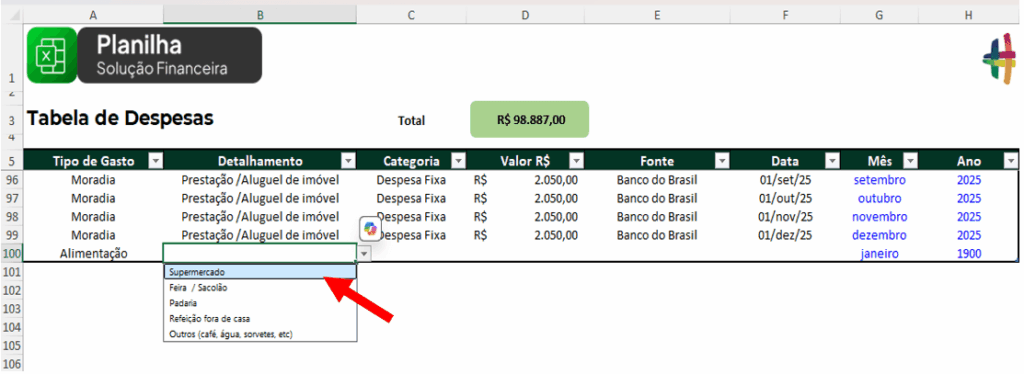Click the Tabela de Despesas title
The width and height of the screenshot is (1024, 374).
tap(120, 118)
